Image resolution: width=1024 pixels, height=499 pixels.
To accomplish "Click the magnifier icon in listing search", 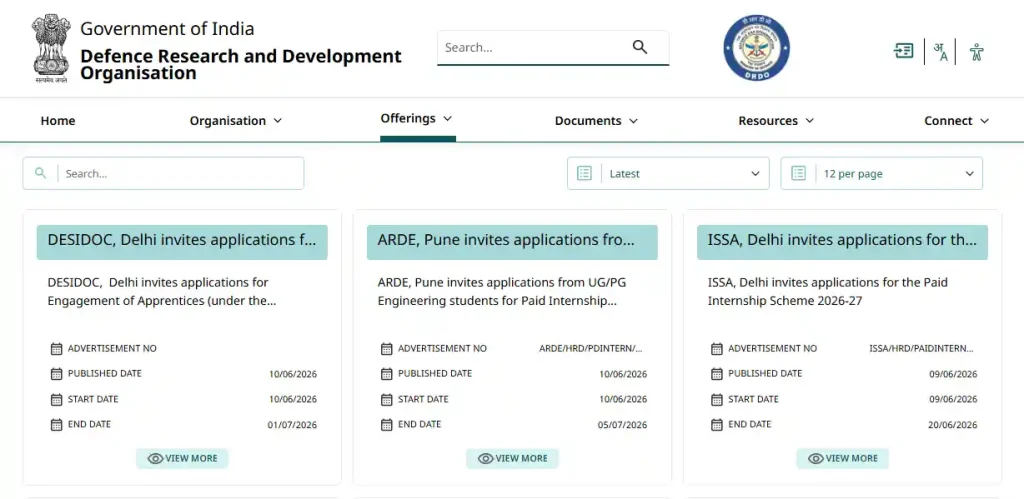I will click(40, 173).
